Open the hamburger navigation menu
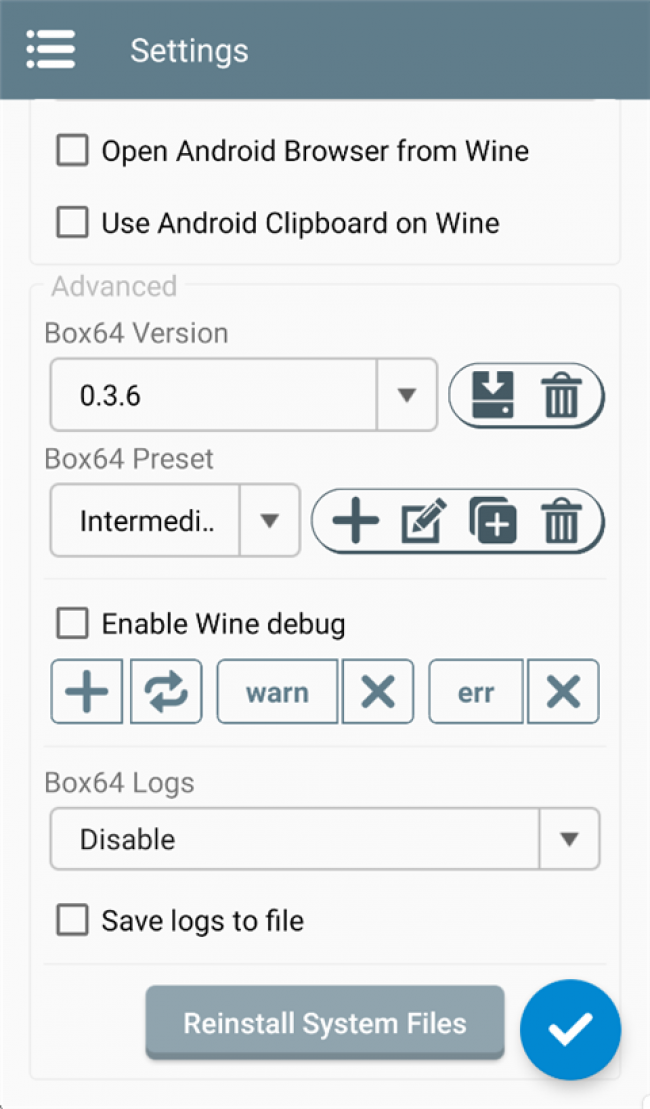The width and height of the screenshot is (650, 1109). click(51, 49)
